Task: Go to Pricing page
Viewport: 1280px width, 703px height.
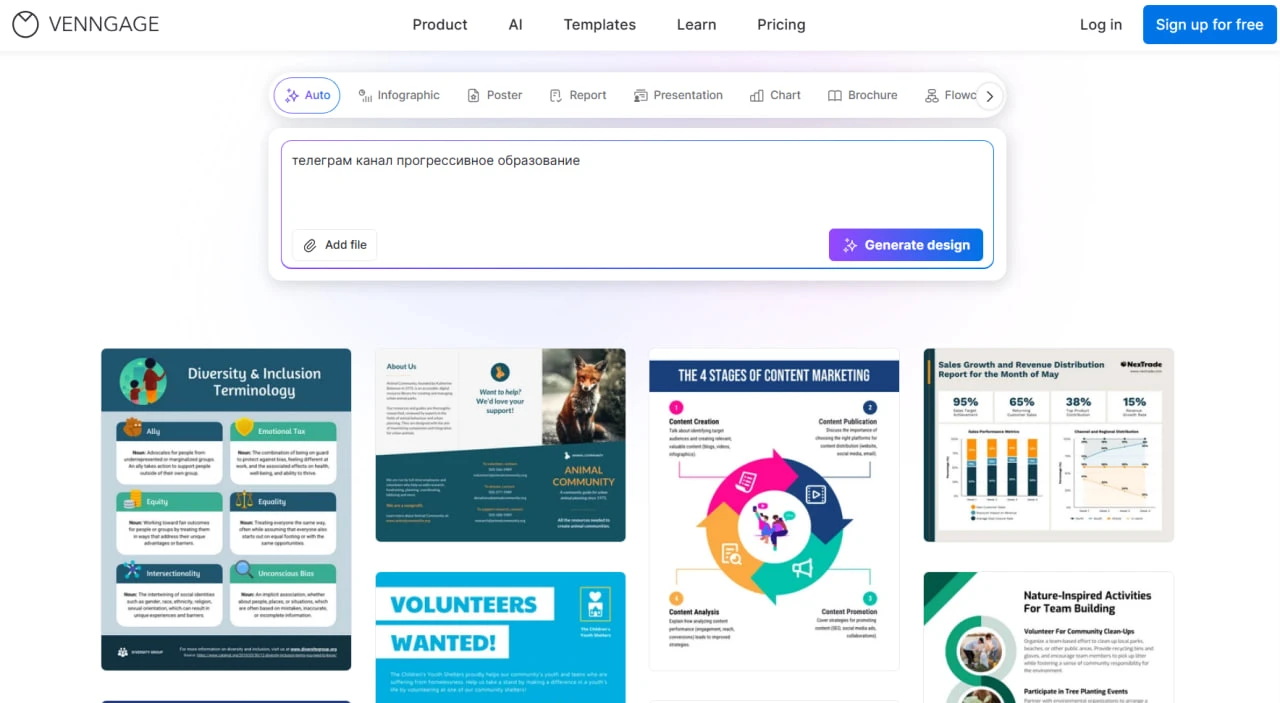Action: click(x=781, y=25)
